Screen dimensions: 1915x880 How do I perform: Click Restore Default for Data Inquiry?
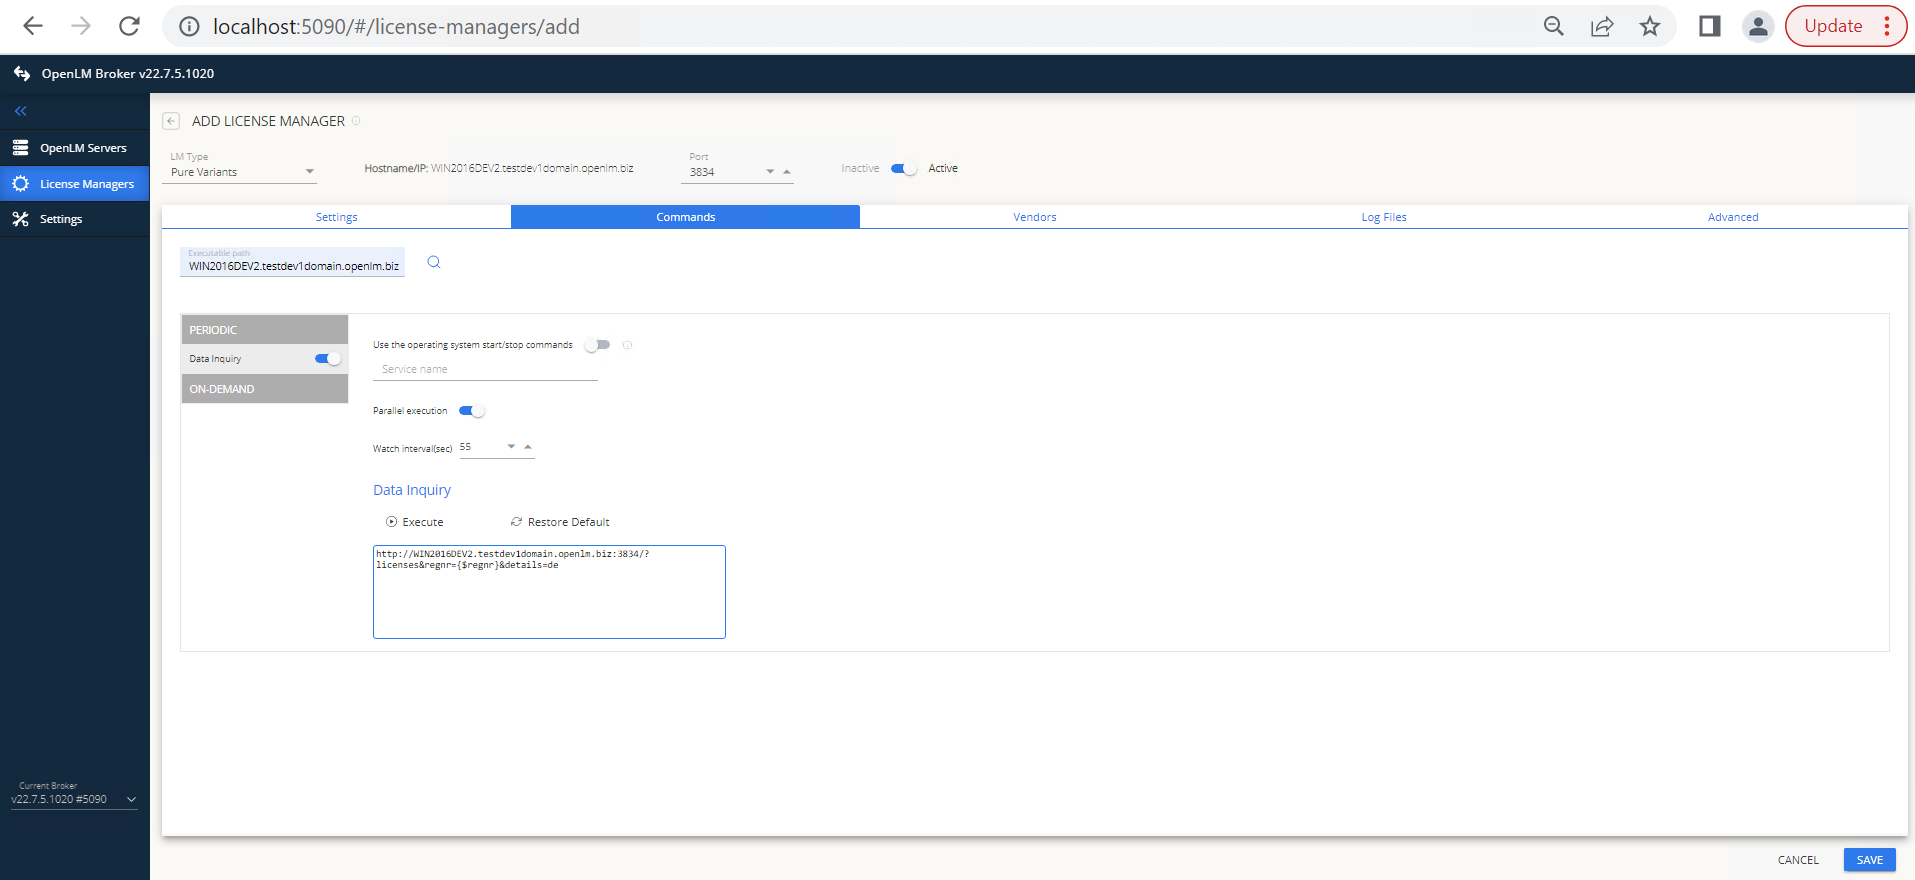(559, 522)
